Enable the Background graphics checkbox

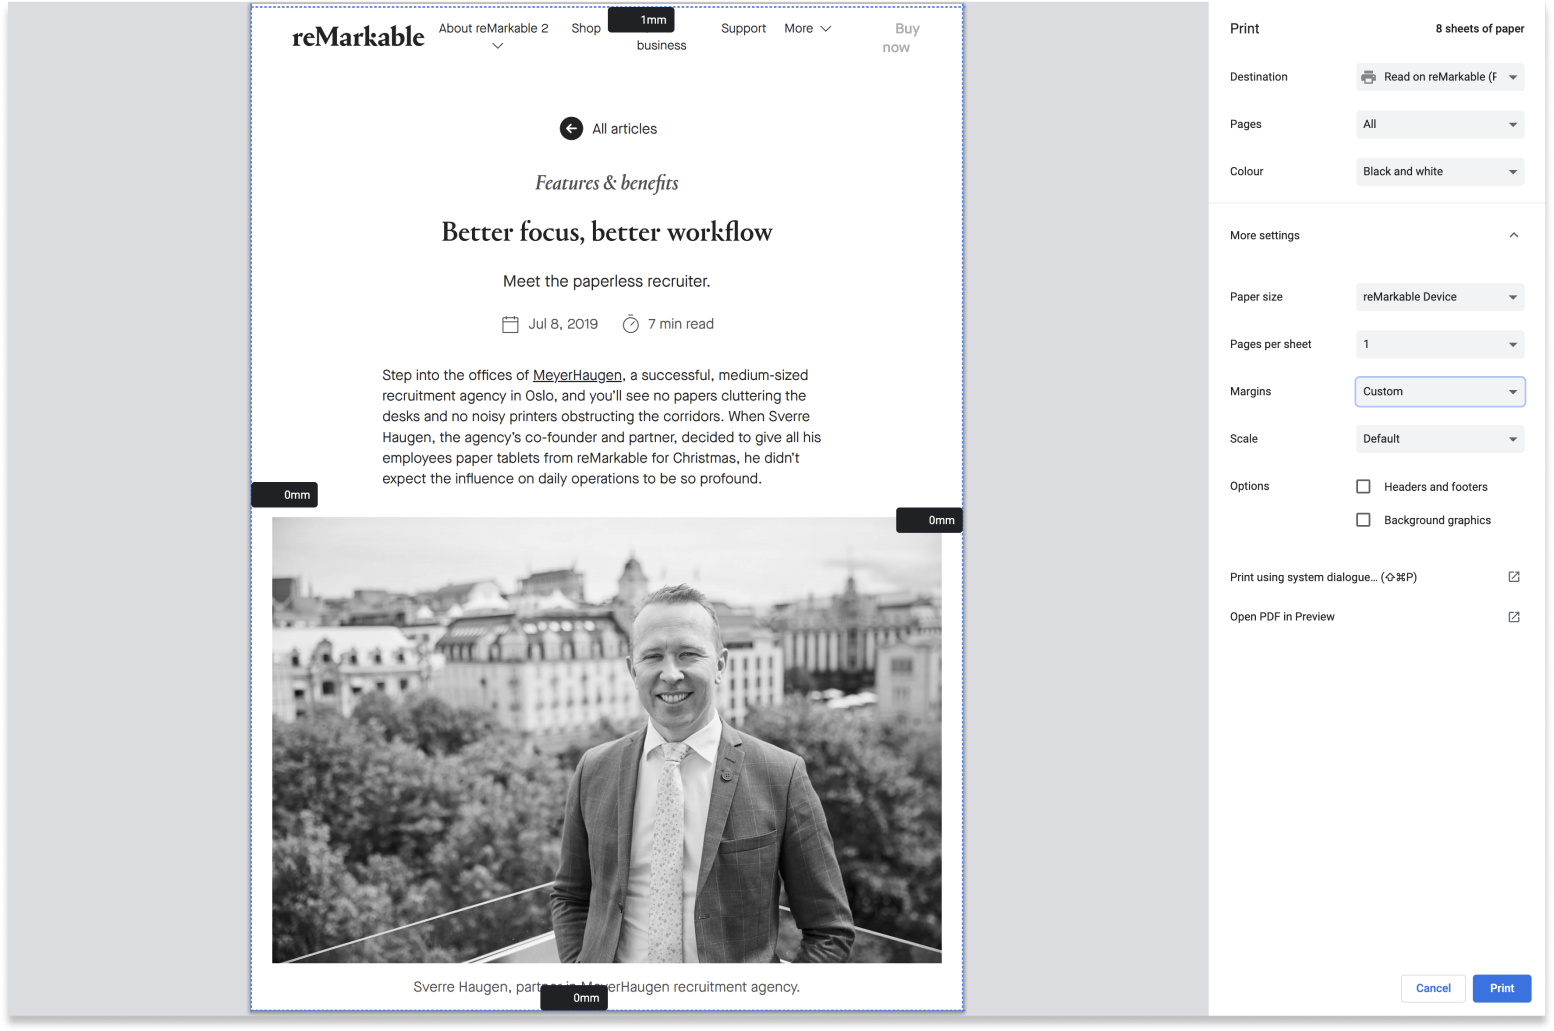point(1363,519)
